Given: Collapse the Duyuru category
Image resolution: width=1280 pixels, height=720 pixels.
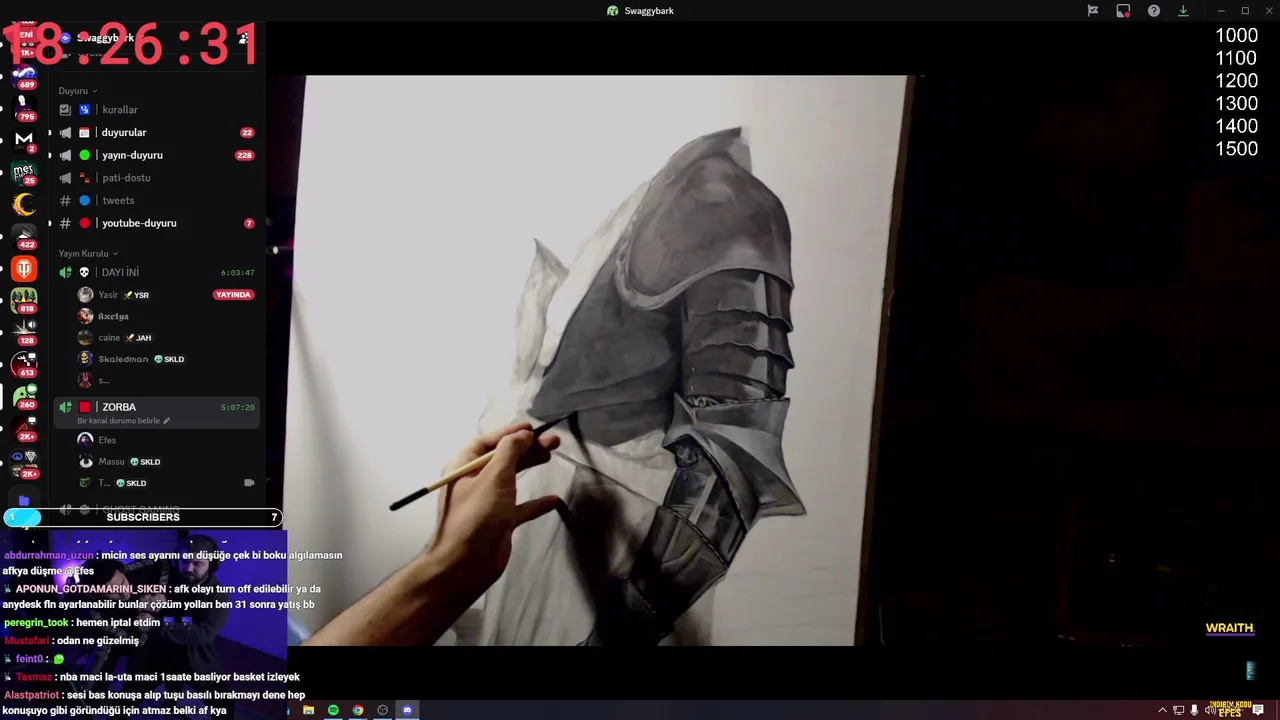Looking at the screenshot, I should pyautogui.click(x=78, y=91).
